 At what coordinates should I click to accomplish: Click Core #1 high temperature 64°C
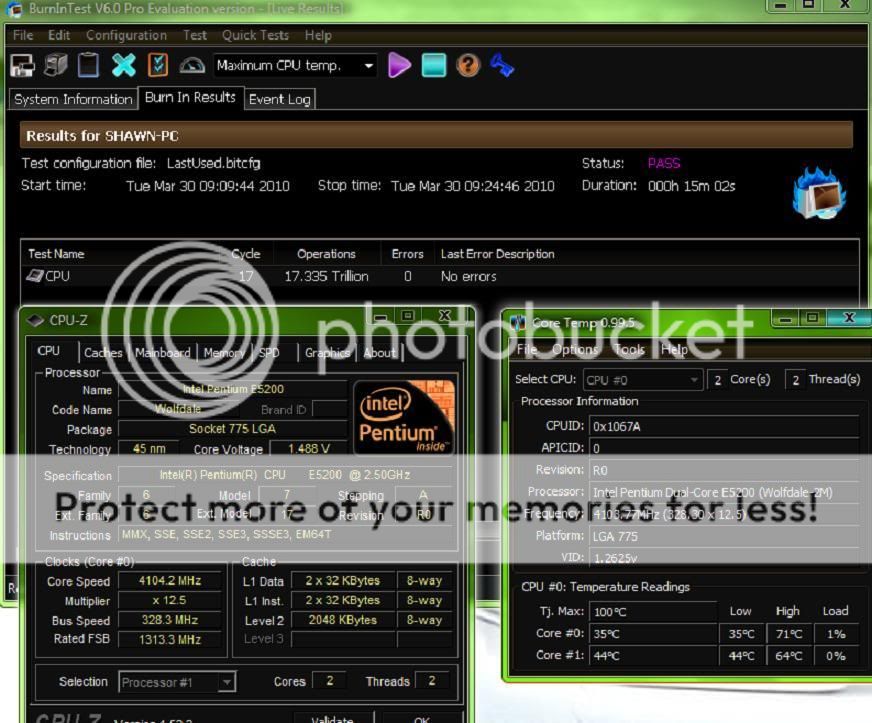coord(789,656)
